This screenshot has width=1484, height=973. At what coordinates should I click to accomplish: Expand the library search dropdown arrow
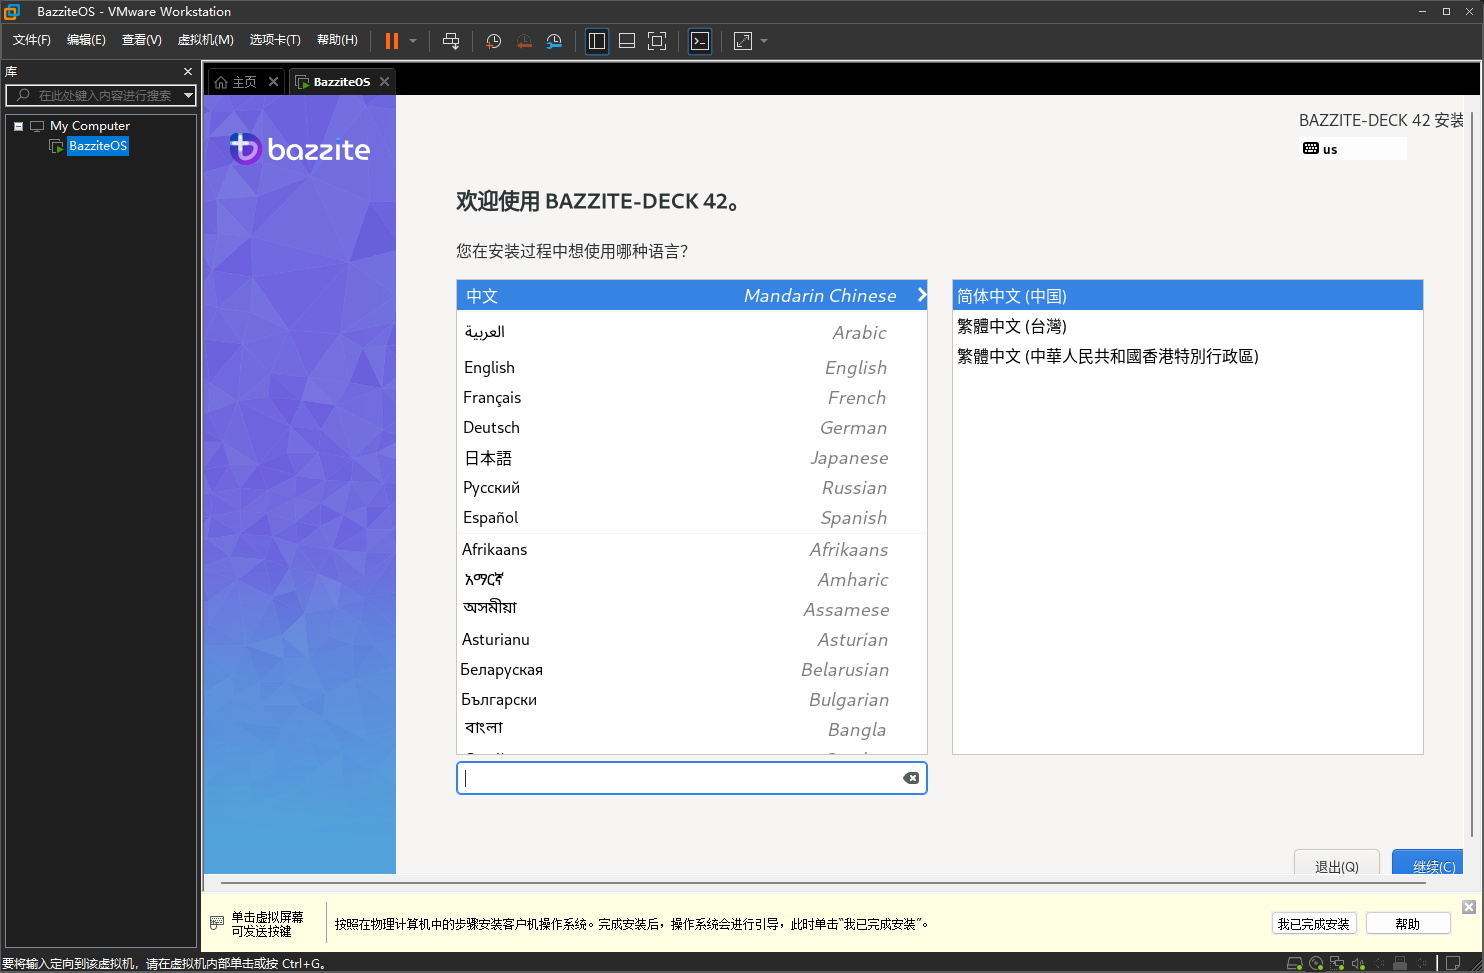pos(188,95)
